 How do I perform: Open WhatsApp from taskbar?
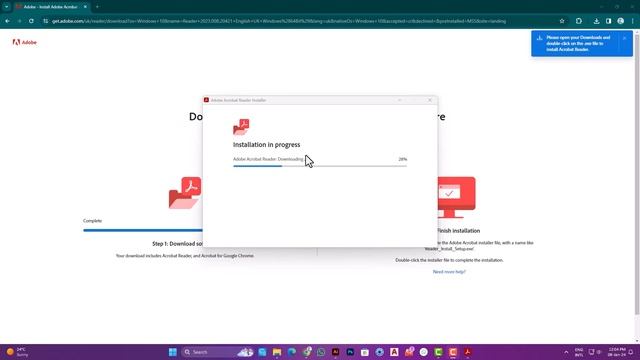point(321,352)
